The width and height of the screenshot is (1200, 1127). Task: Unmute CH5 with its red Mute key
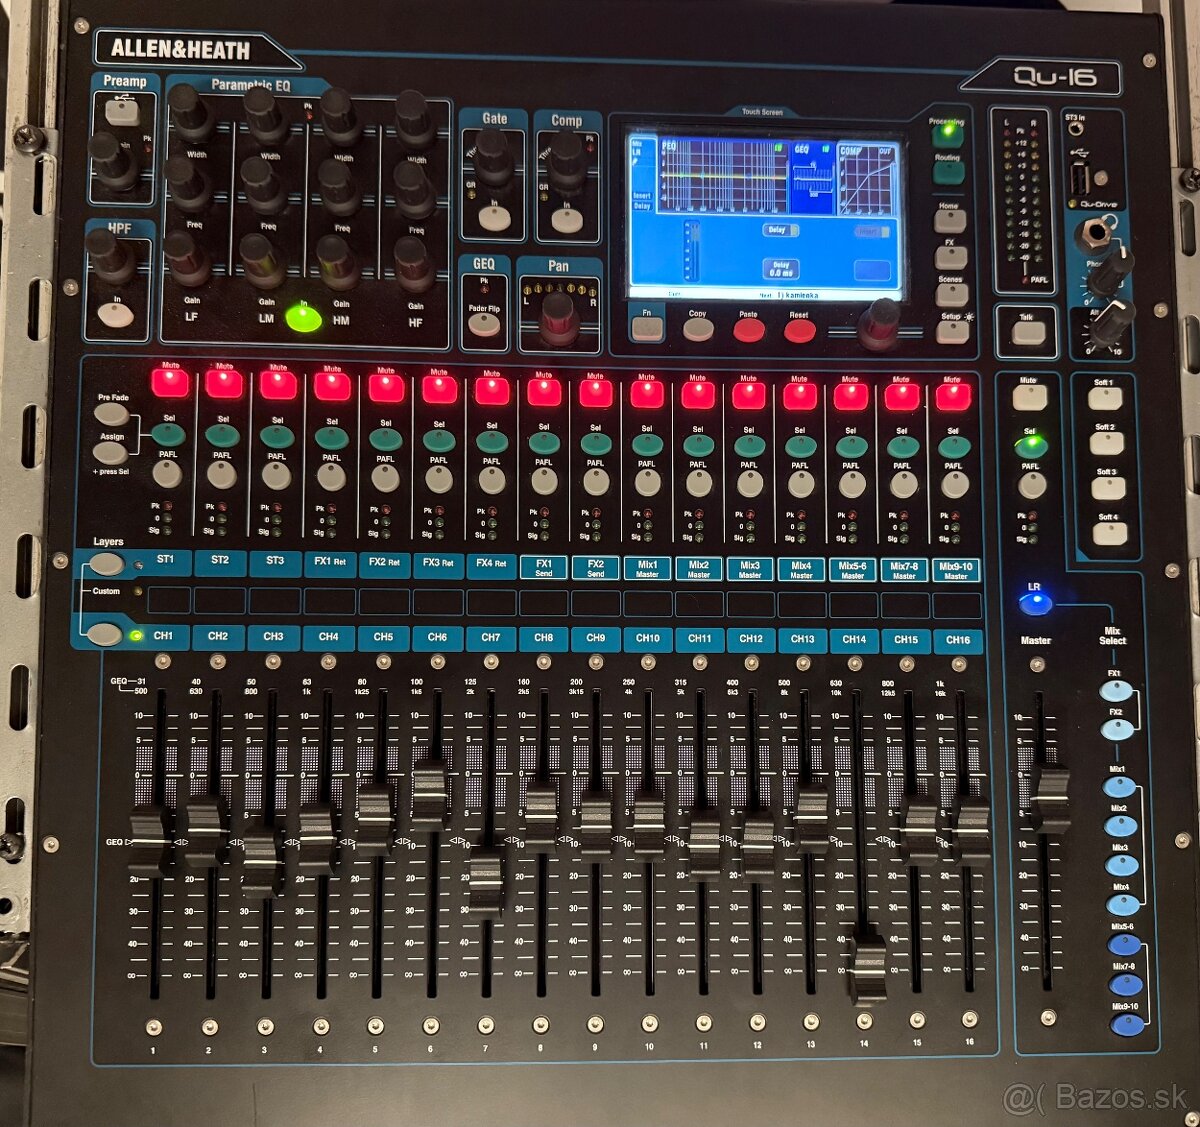point(386,387)
